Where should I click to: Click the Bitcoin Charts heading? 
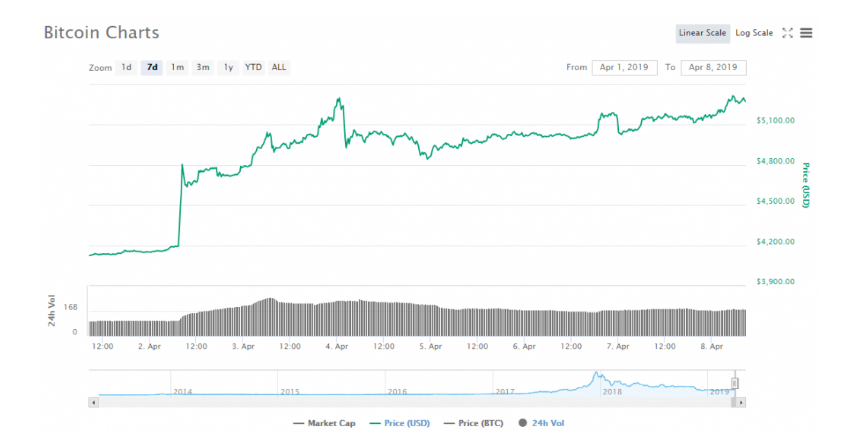click(x=101, y=33)
